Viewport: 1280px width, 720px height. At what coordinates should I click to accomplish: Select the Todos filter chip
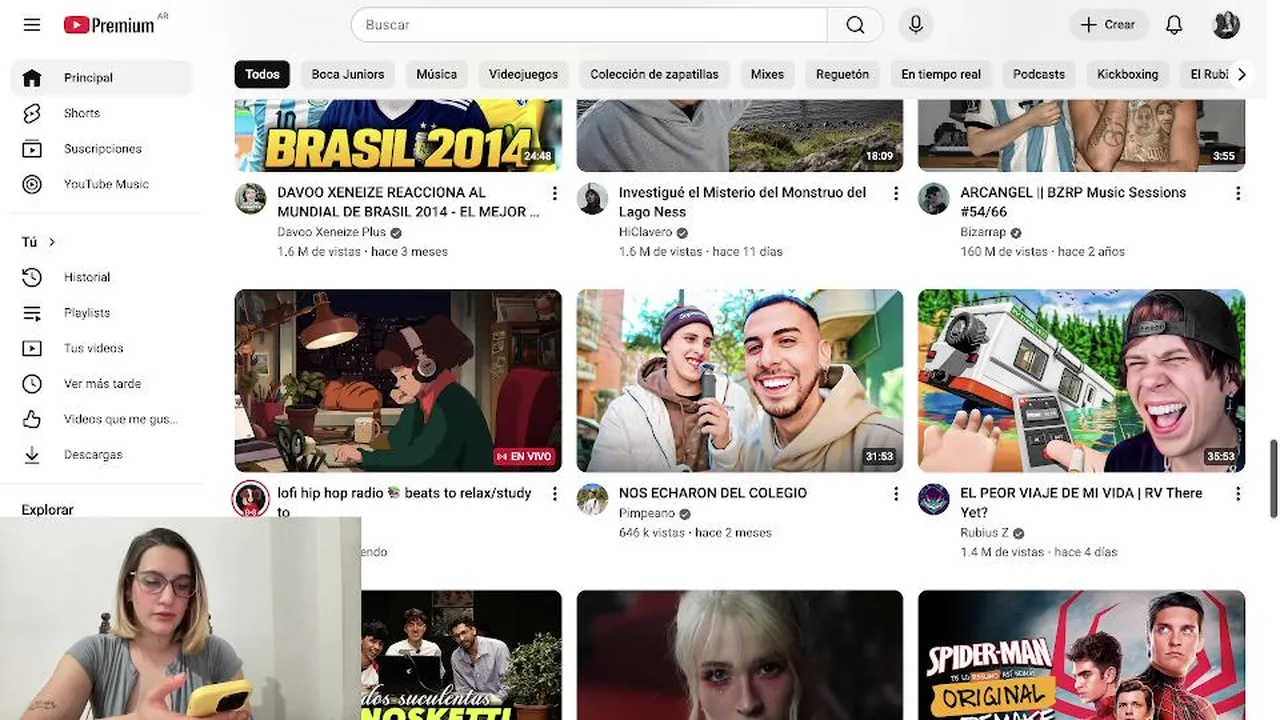pos(262,74)
